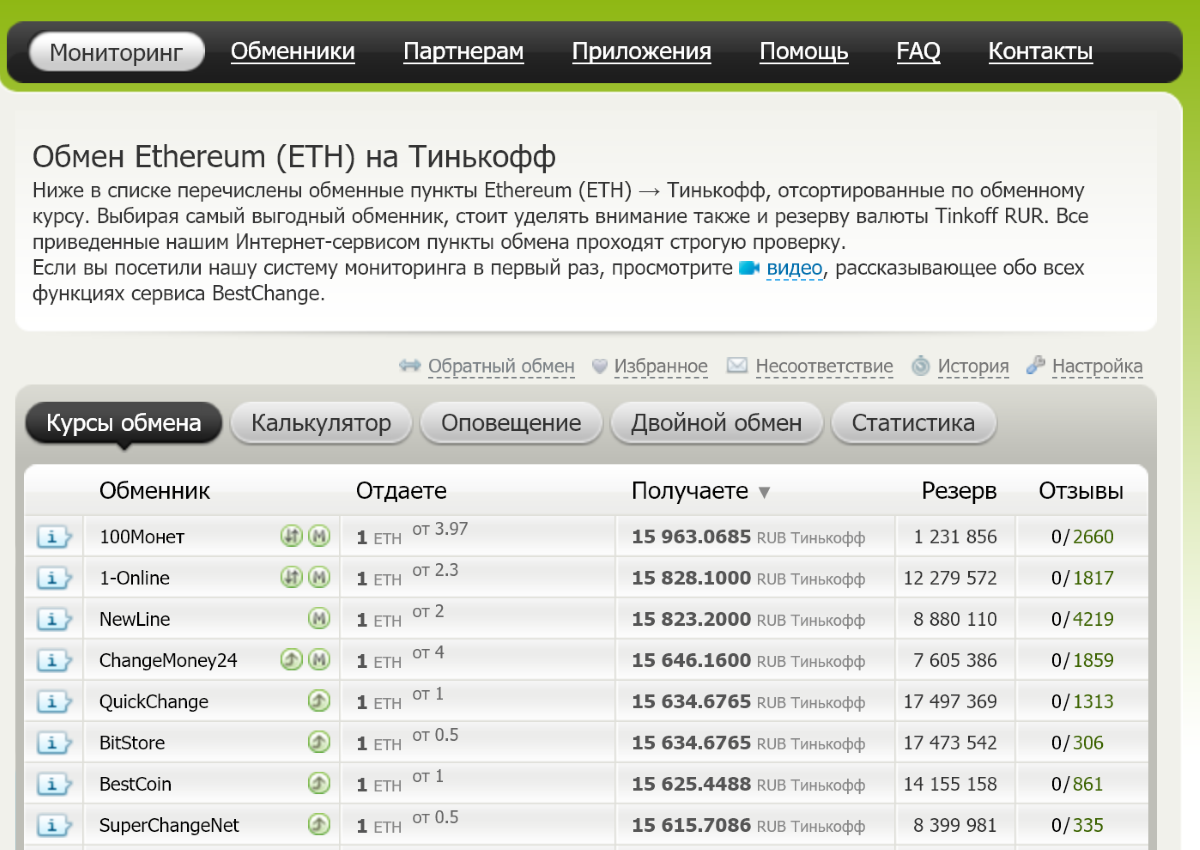Click the История link
The height and width of the screenshot is (850, 1200).
coord(973,367)
